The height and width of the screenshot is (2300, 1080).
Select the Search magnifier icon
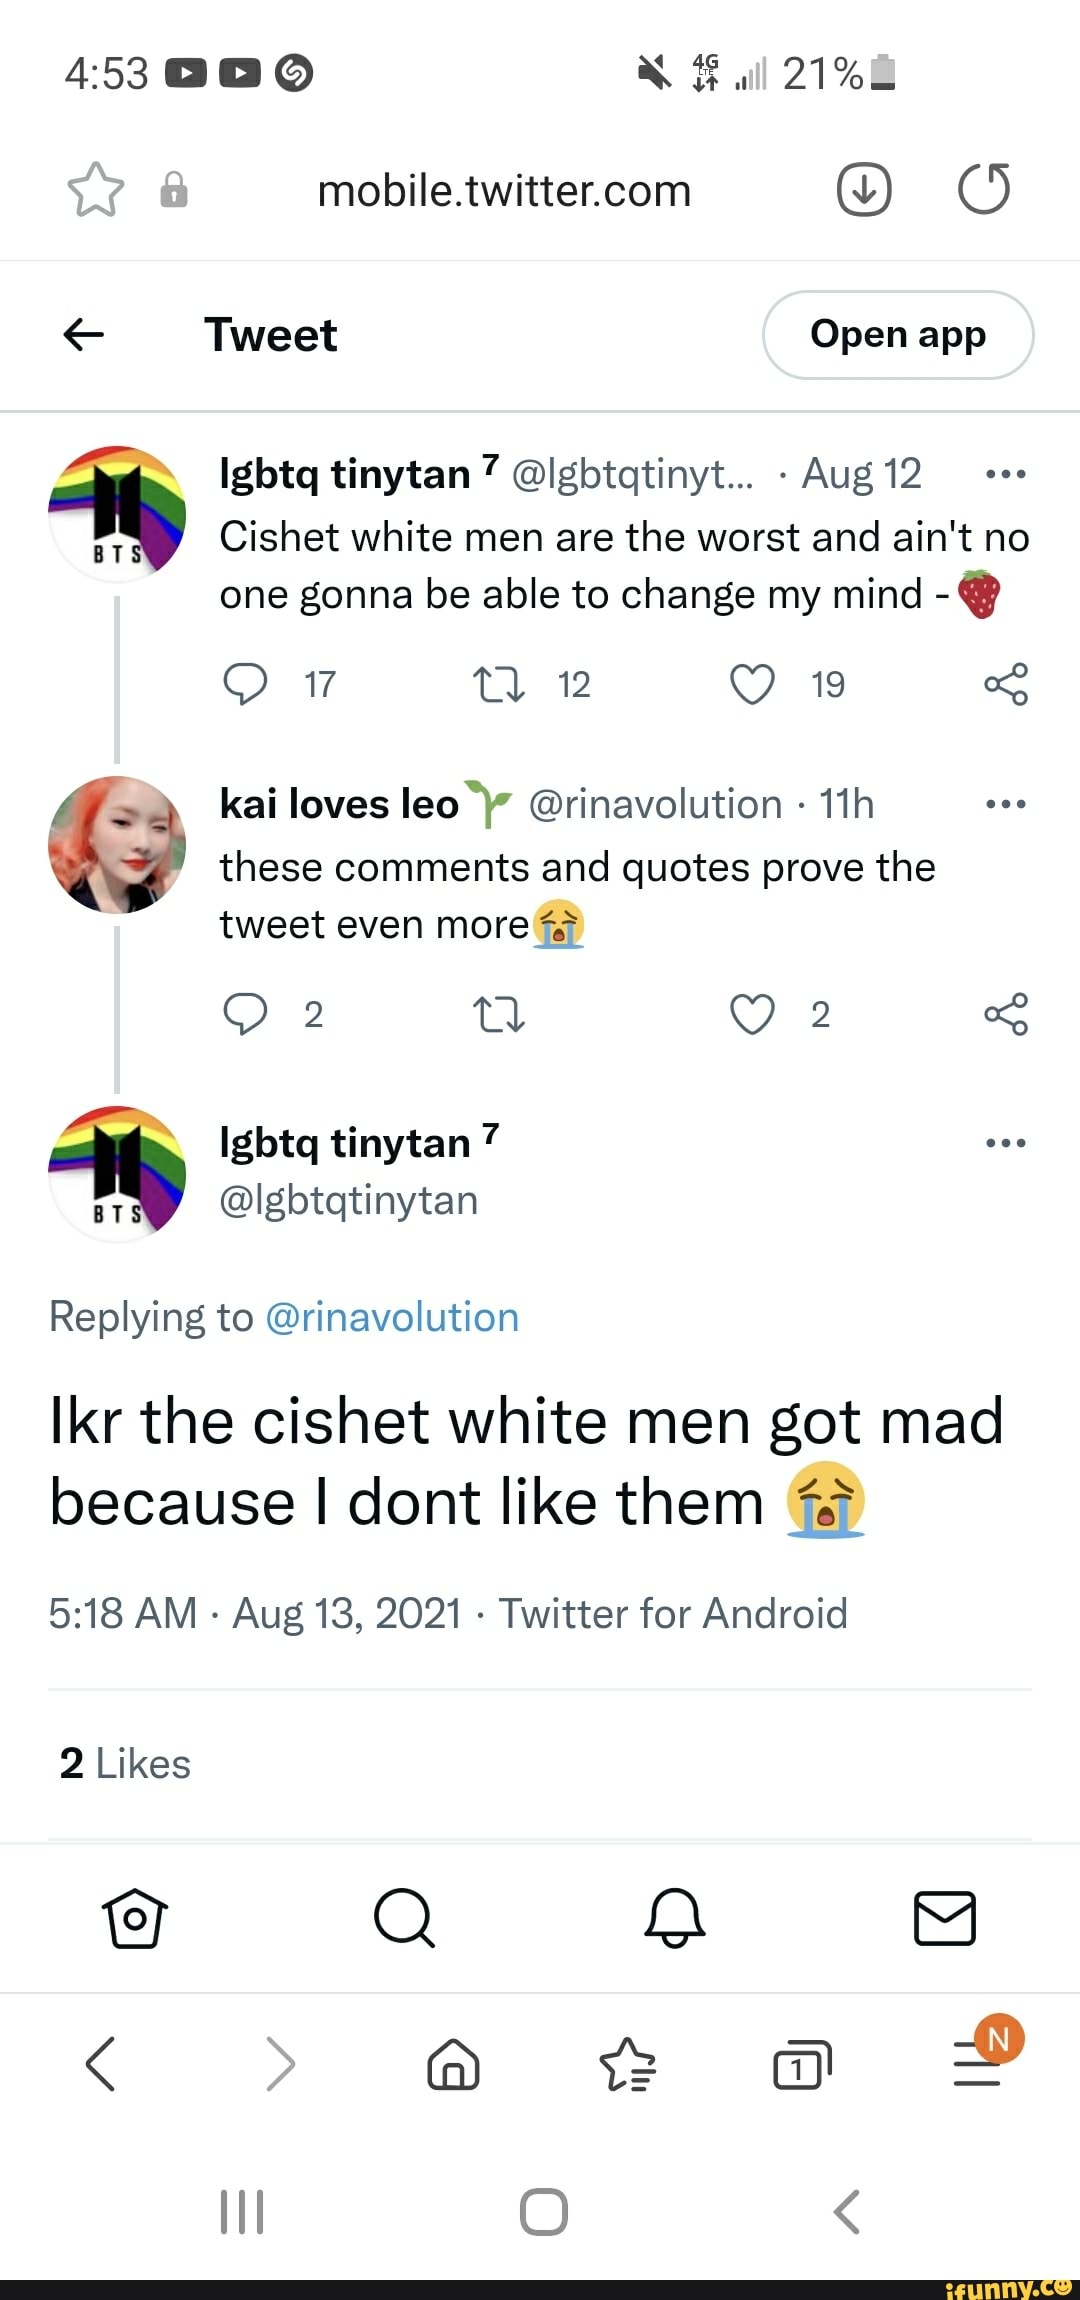(404, 1918)
